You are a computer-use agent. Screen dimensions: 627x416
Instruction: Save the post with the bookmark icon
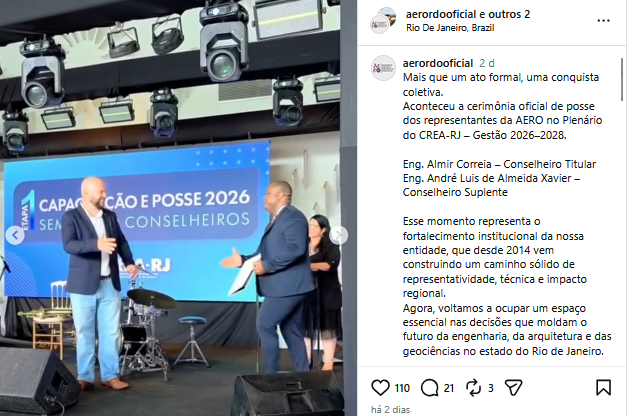click(603, 388)
